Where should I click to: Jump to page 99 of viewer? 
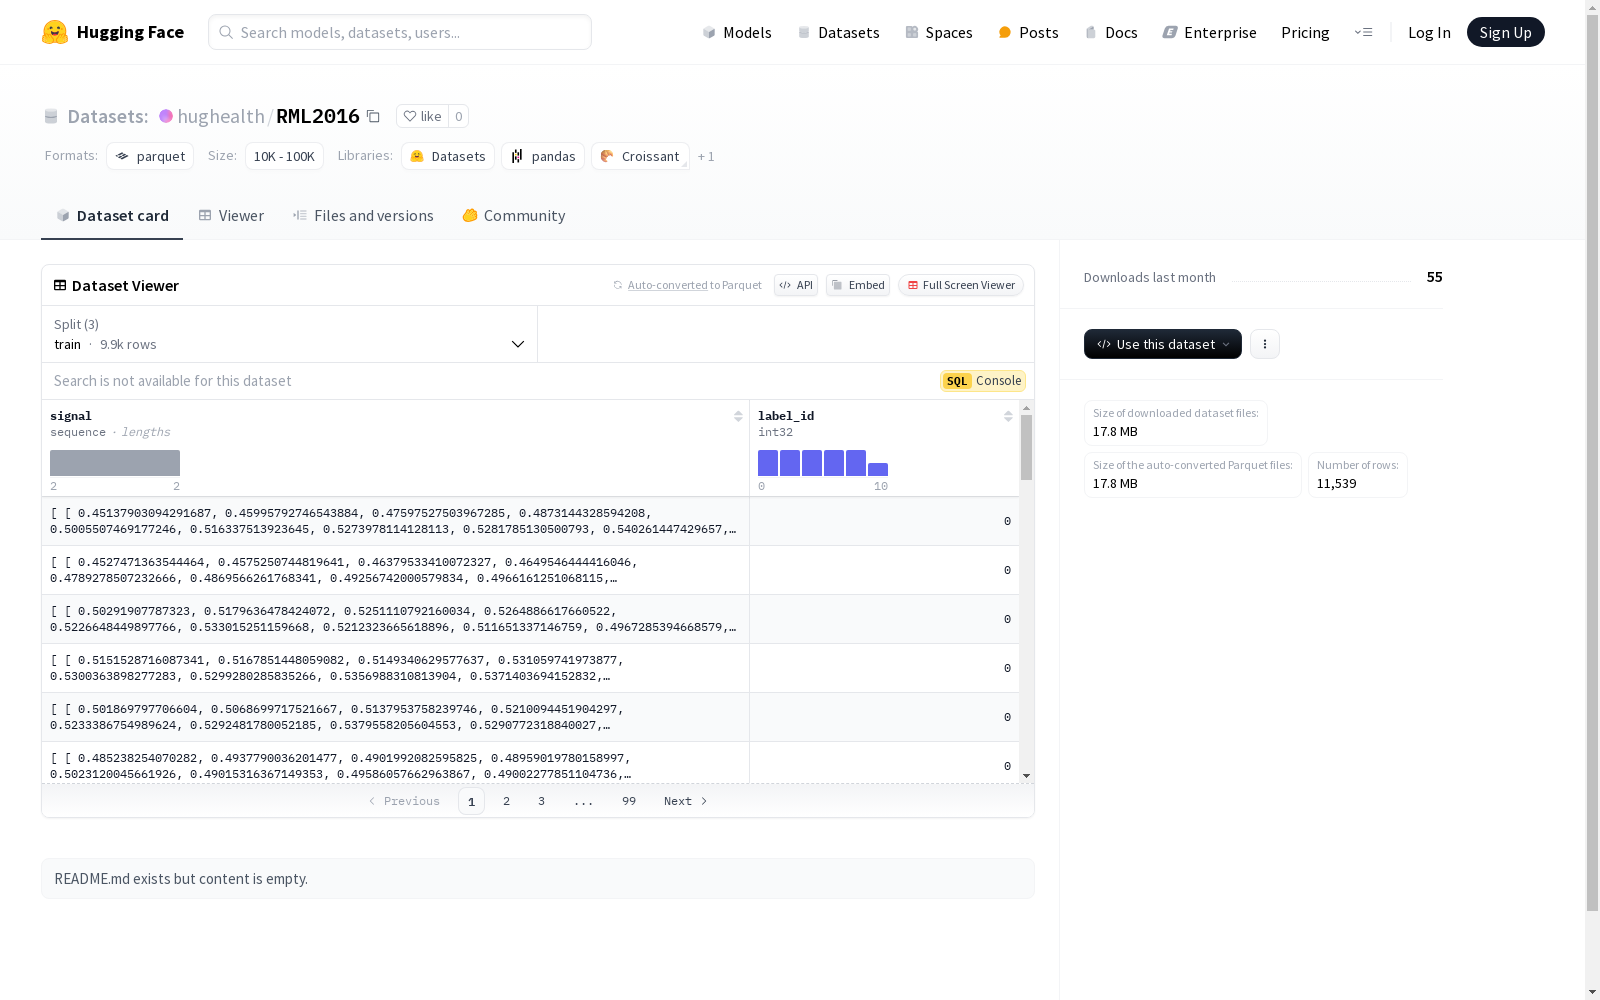(629, 801)
